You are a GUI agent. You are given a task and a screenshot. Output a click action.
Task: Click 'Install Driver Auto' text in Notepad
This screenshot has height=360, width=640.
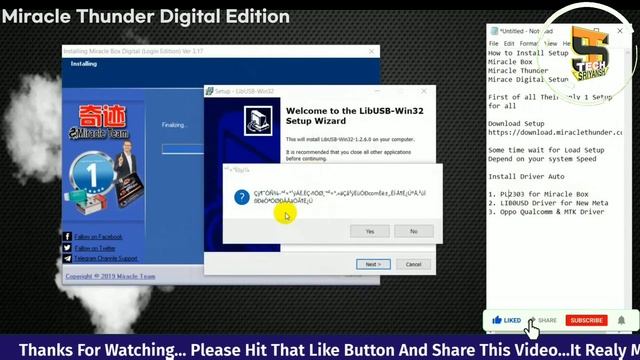click(526, 177)
